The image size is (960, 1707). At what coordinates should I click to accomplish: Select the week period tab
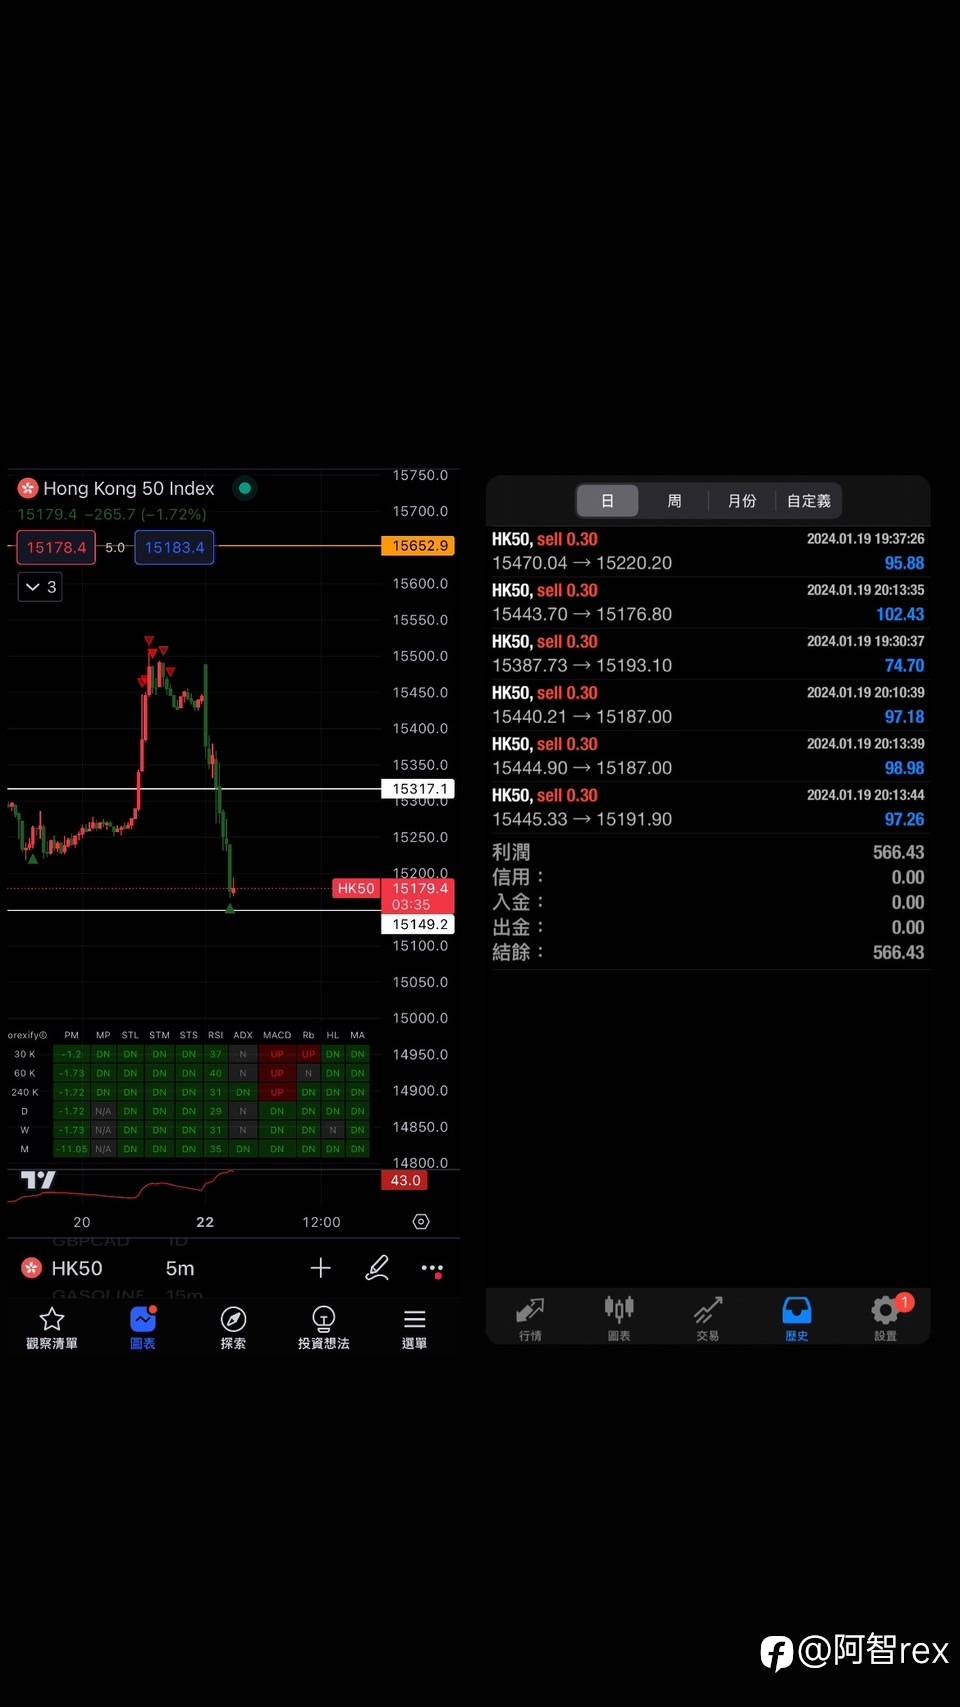[674, 501]
